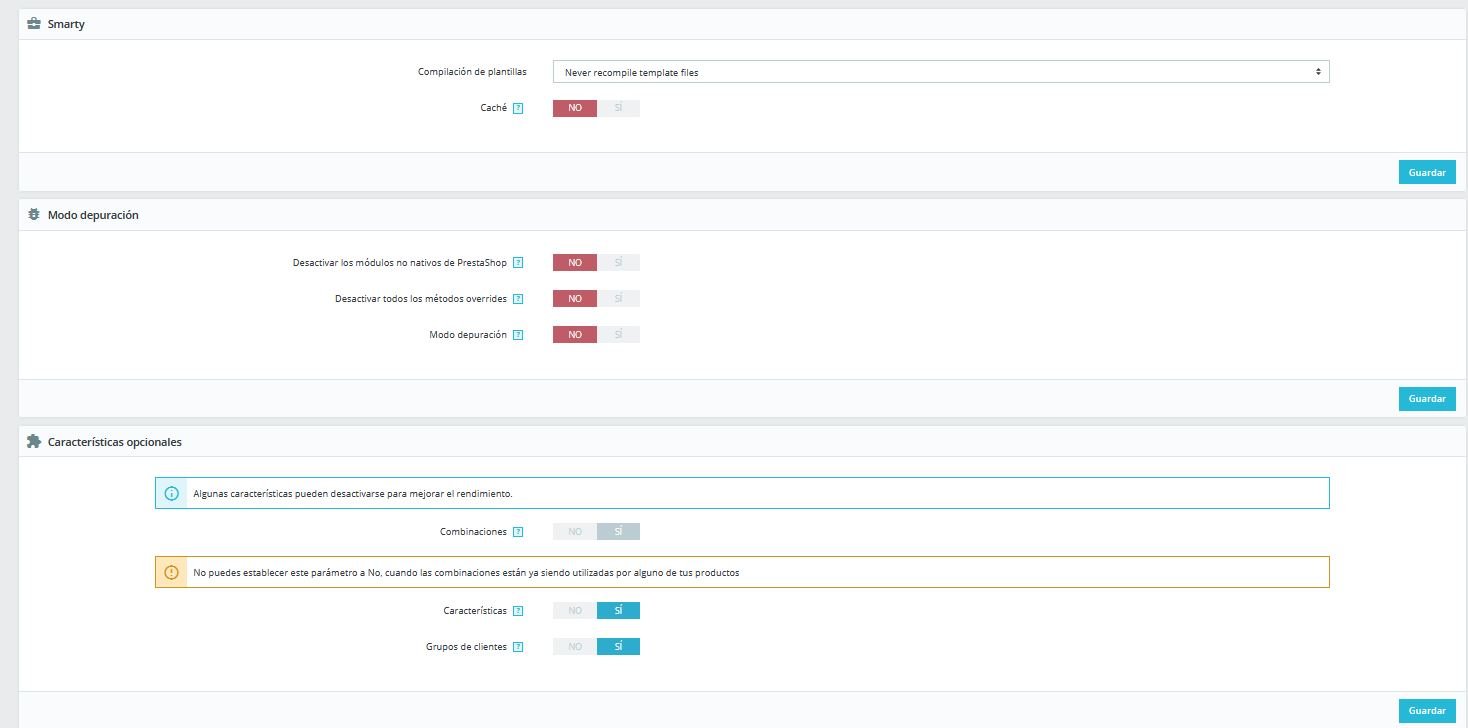
Task: Set Modo depuración switch to NO
Action: (575, 335)
